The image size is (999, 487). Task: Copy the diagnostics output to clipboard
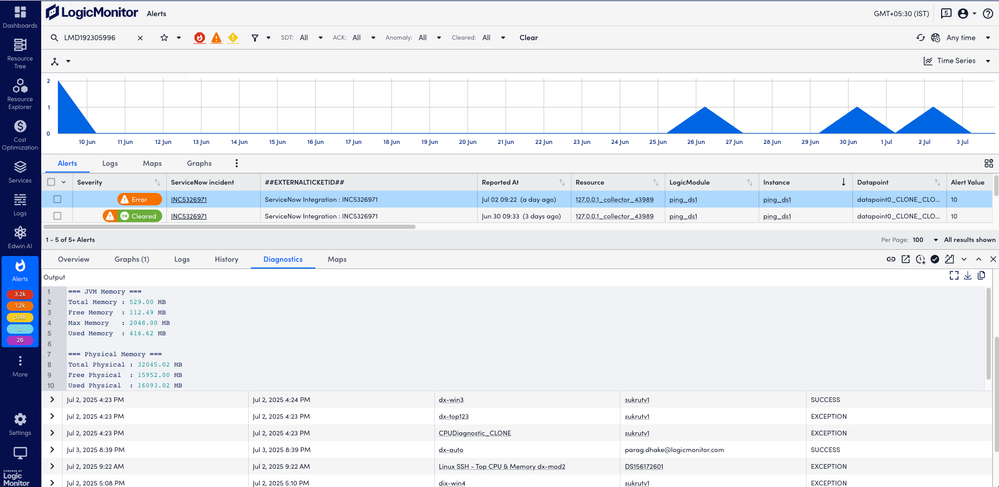pyautogui.click(x=981, y=276)
